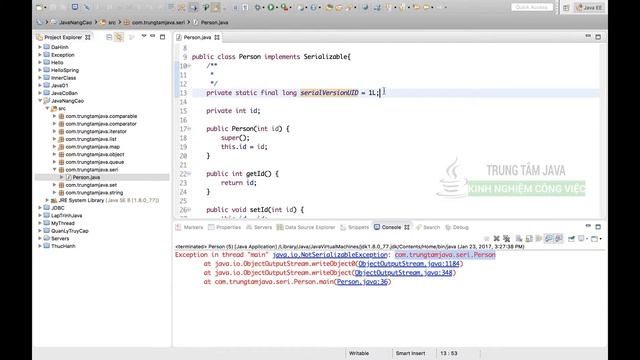This screenshot has height=360, width=640.
Task: Minimize the Project Explorer view
Action: (x=153, y=36)
